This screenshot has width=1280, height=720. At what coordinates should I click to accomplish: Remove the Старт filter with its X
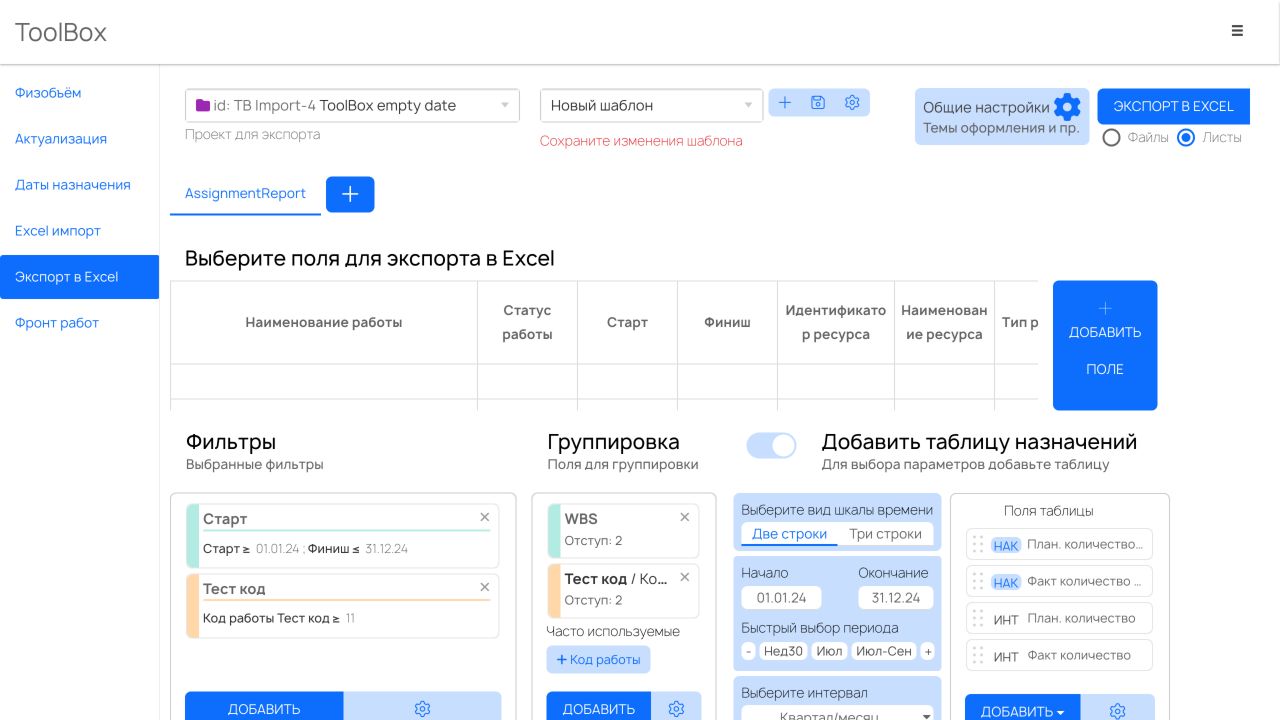click(485, 517)
